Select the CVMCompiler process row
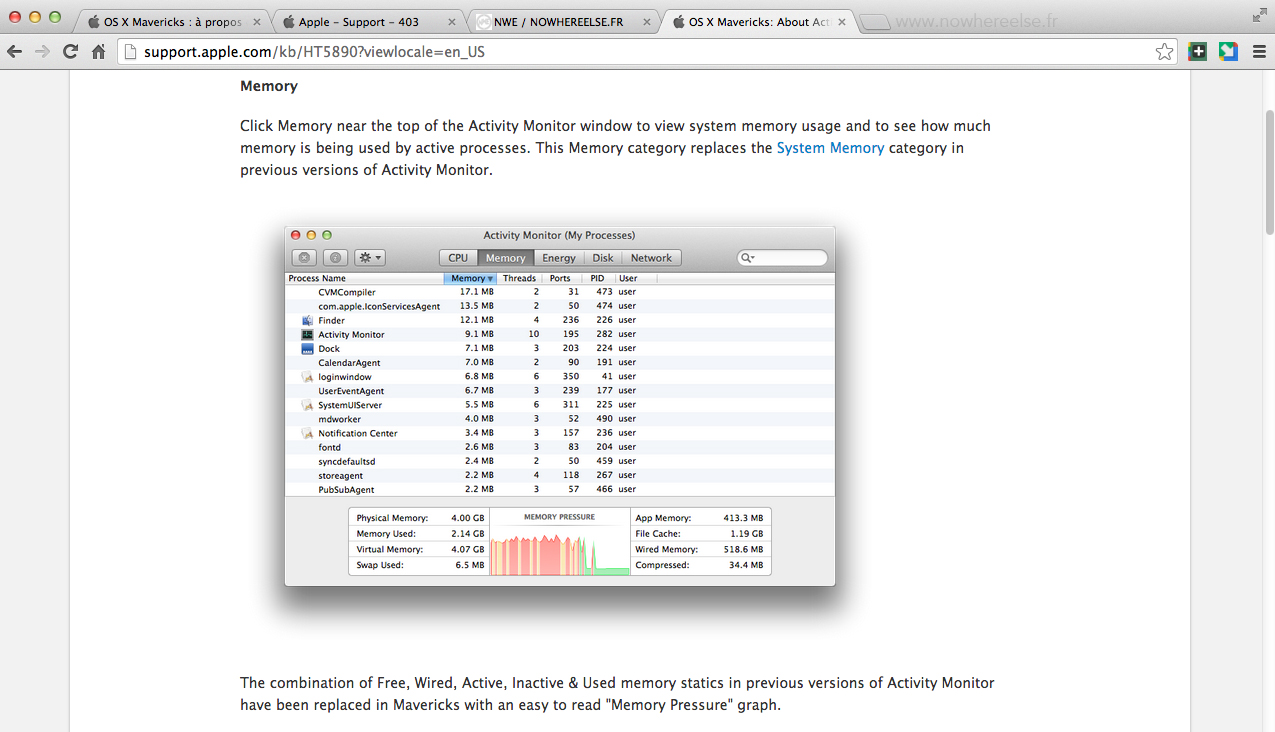Viewport: 1275px width, 732px height. [560, 292]
